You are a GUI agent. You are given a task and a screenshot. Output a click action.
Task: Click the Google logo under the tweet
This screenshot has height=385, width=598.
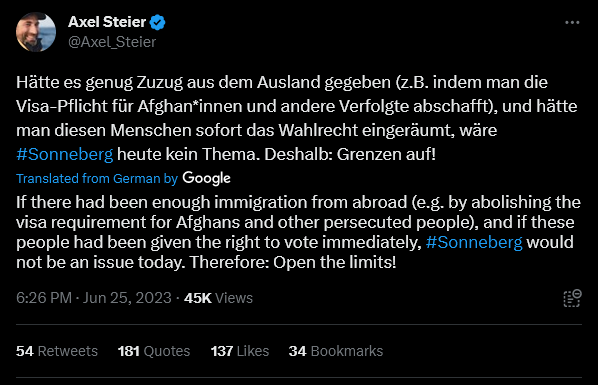tap(206, 178)
